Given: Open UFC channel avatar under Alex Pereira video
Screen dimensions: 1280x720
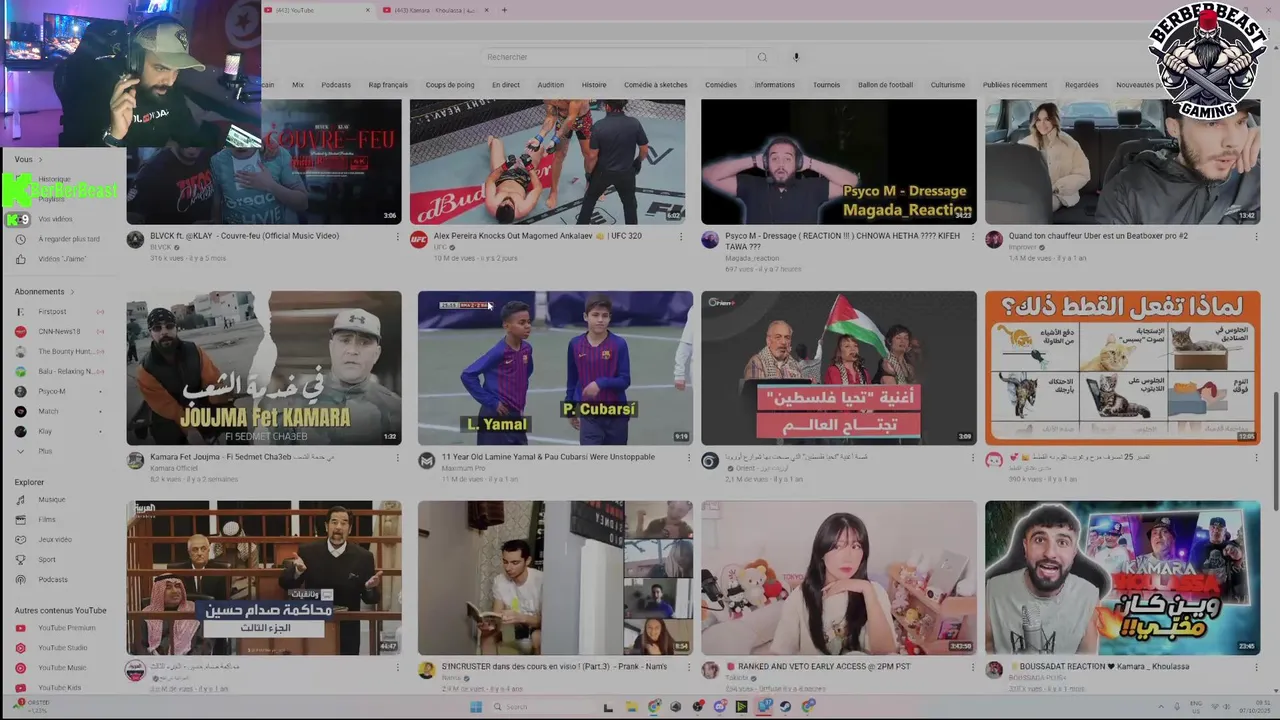Looking at the screenshot, I should pos(419,239).
